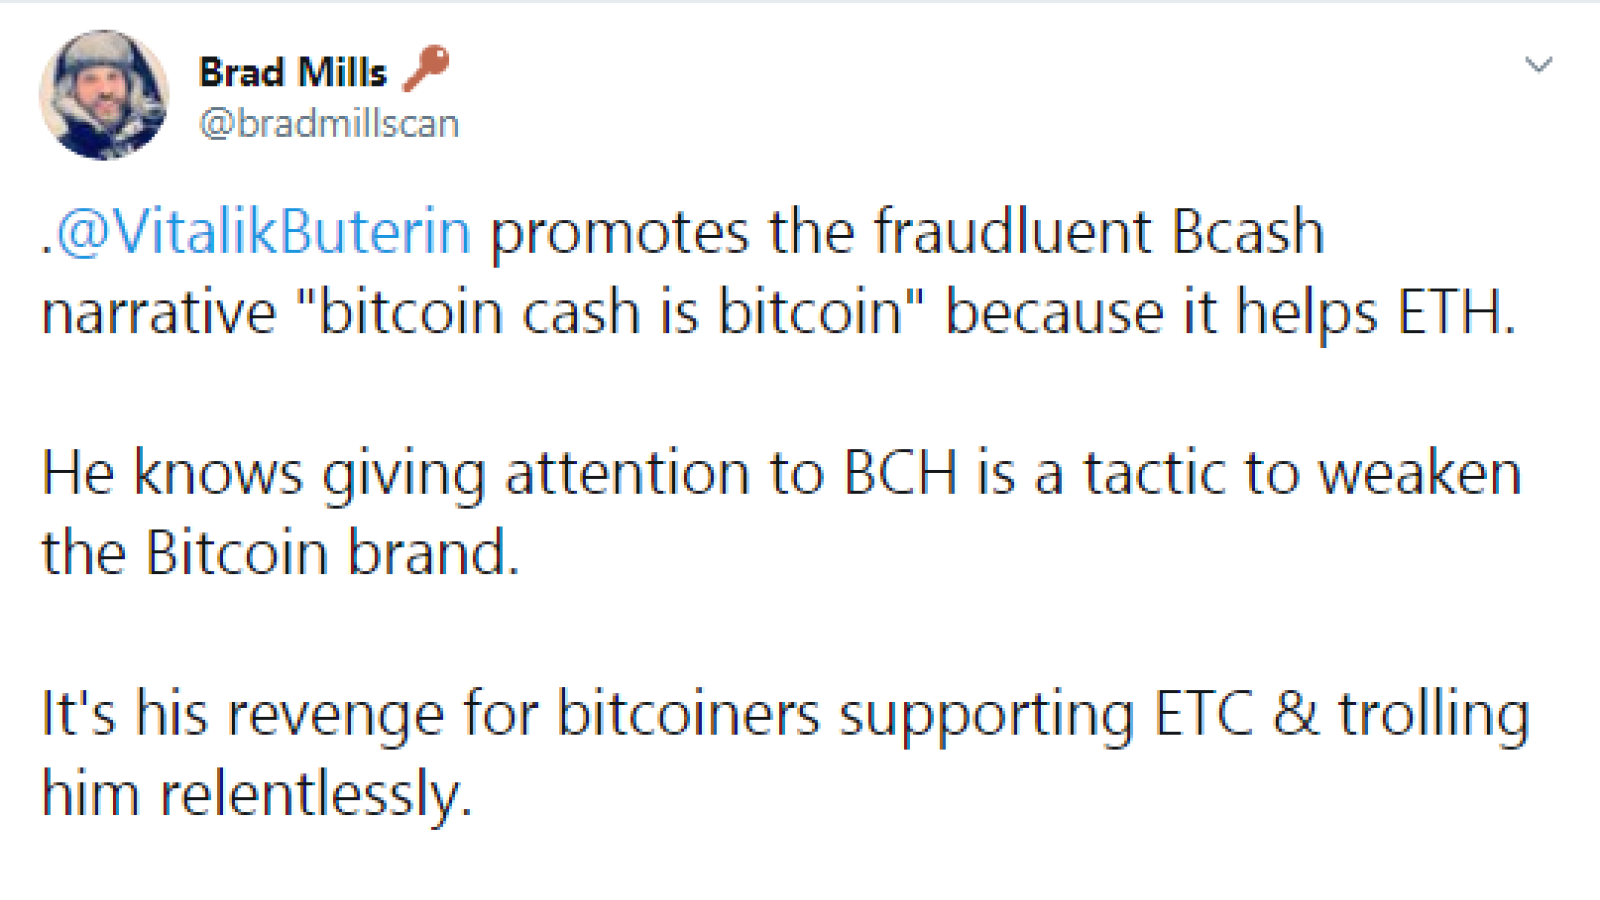This screenshot has width=1600, height=900.
Task: Click the word "revenge" in third paragraph
Action: click(x=335, y=715)
